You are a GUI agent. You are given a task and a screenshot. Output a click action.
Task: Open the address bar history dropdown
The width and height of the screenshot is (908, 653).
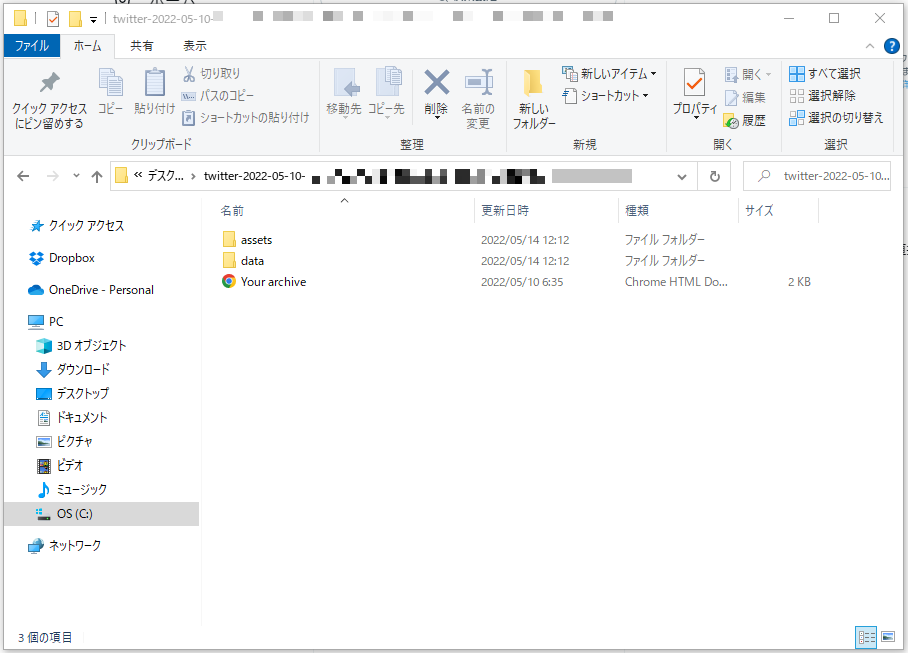pos(682,177)
